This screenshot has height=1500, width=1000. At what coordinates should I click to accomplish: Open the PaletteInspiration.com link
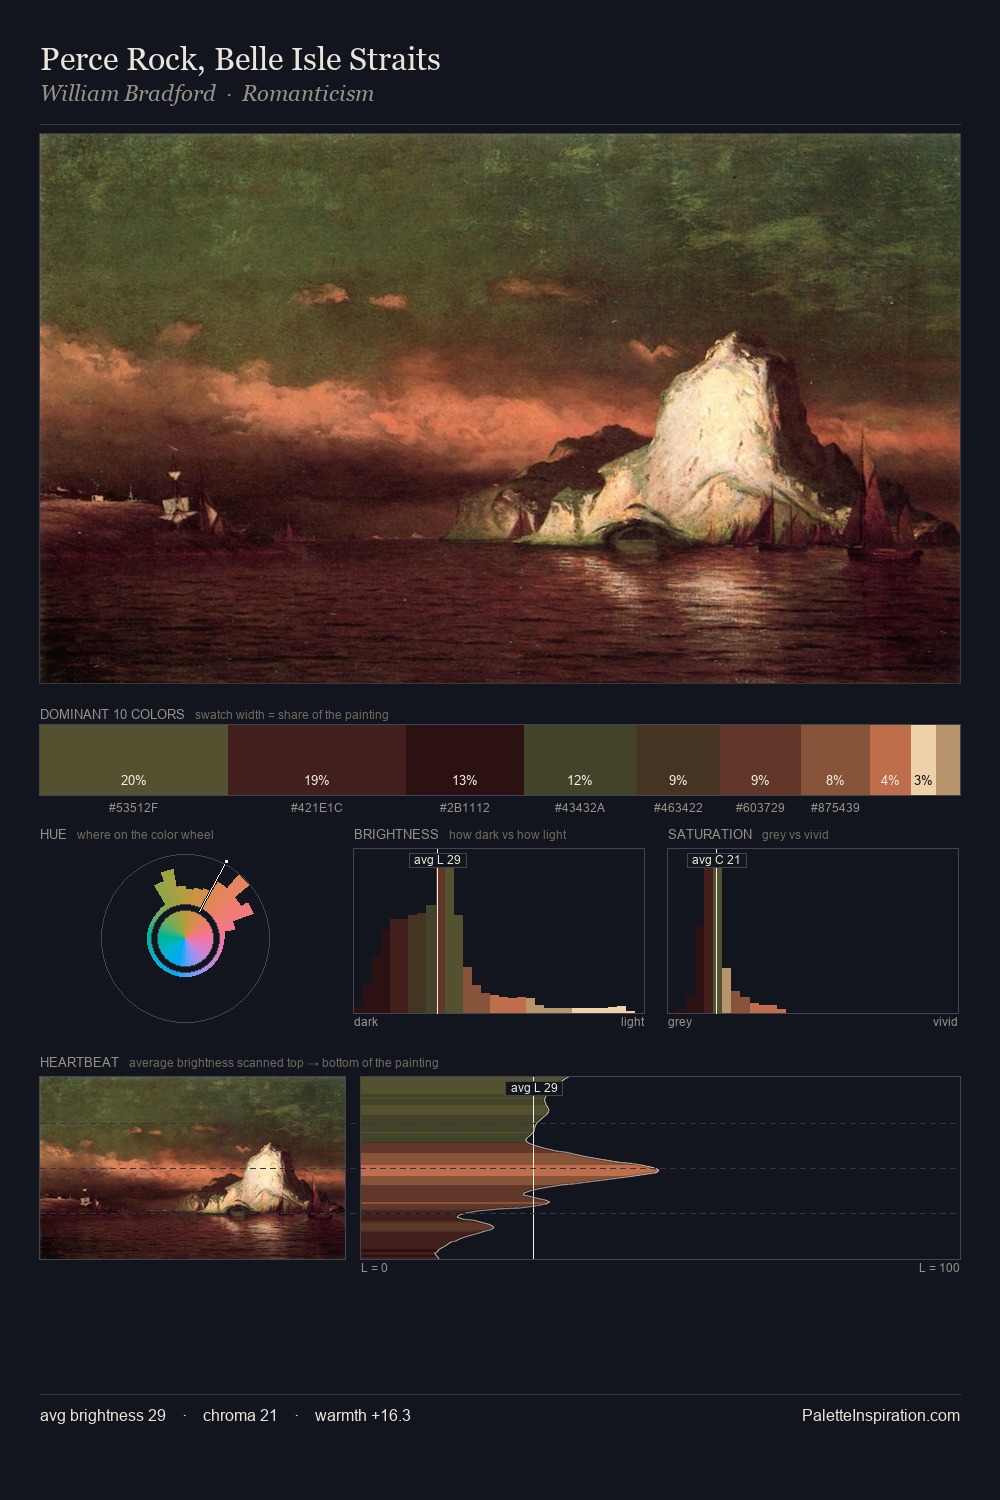(881, 1416)
